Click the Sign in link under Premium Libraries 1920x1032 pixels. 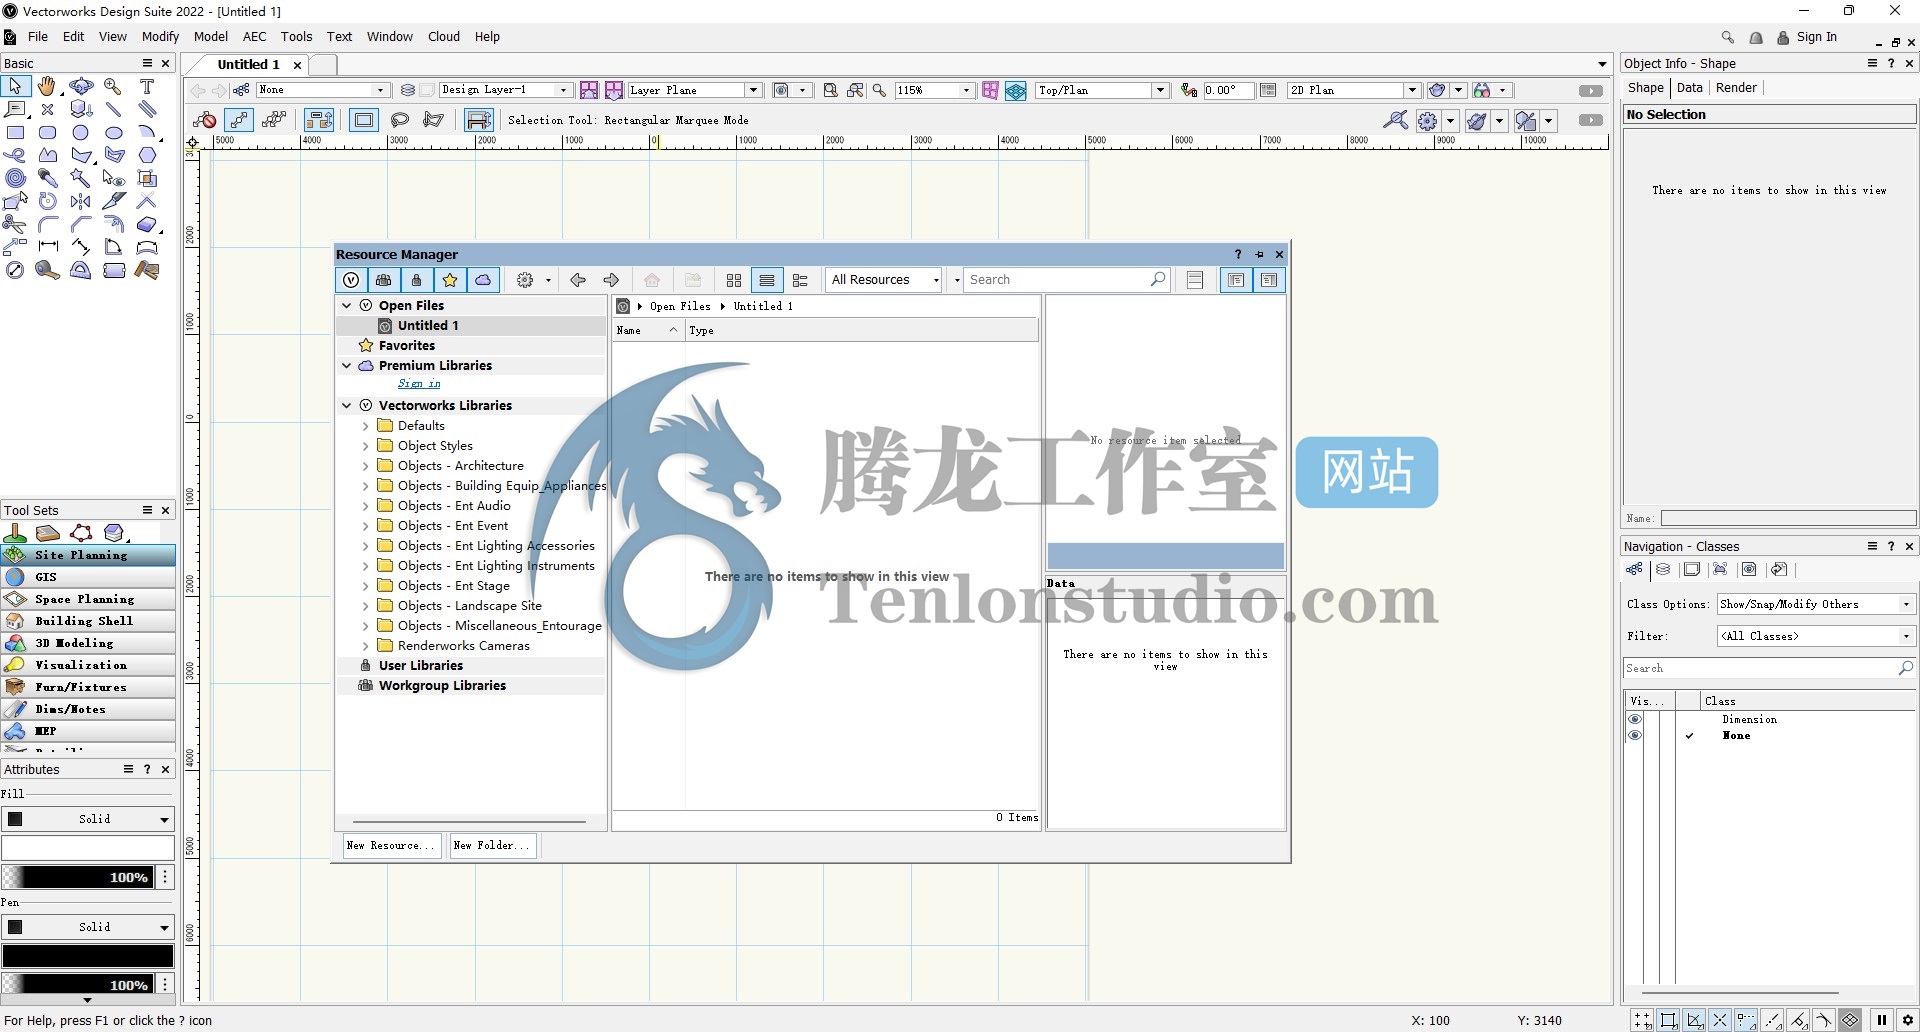419,384
